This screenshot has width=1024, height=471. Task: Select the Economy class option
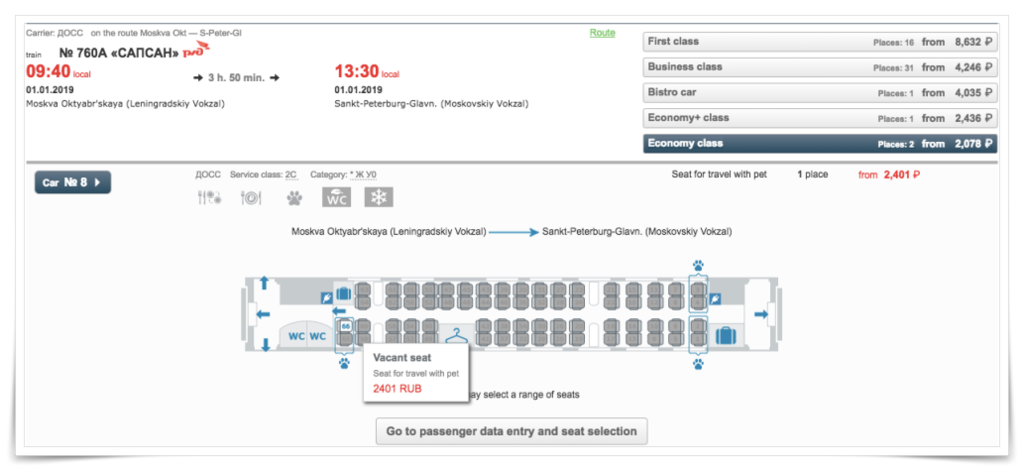click(x=820, y=144)
